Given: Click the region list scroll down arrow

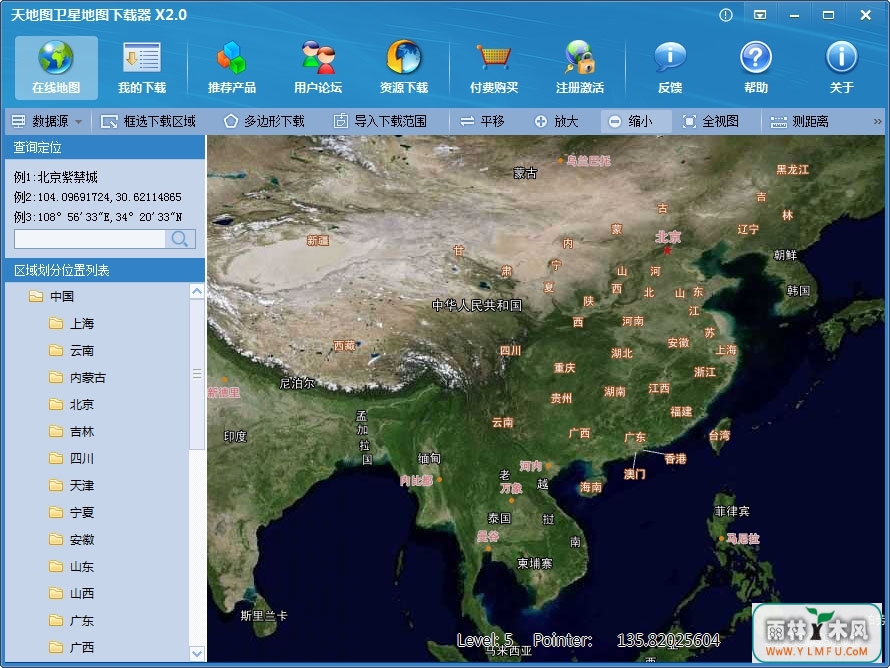Looking at the screenshot, I should point(197,654).
